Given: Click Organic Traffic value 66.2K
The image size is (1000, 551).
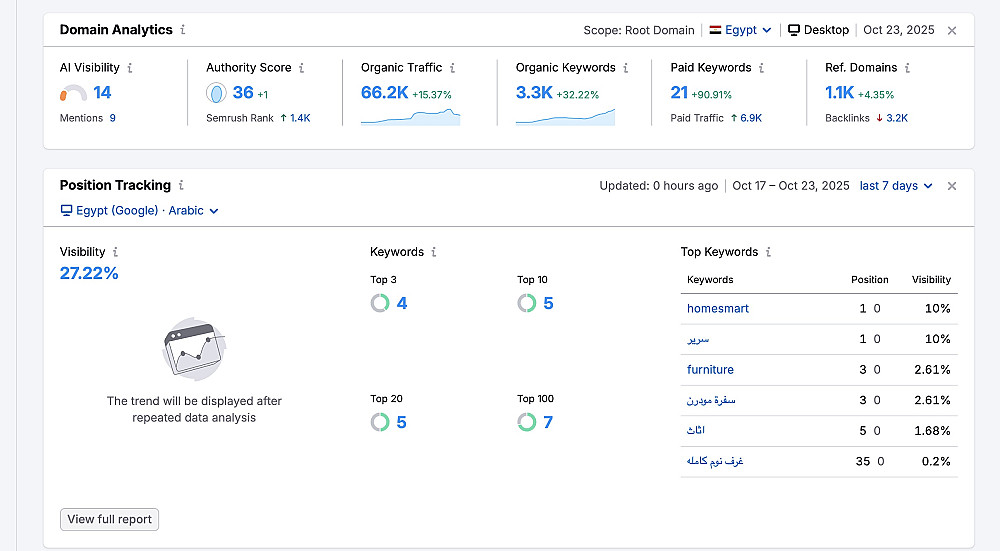Looking at the screenshot, I should click(x=384, y=93).
